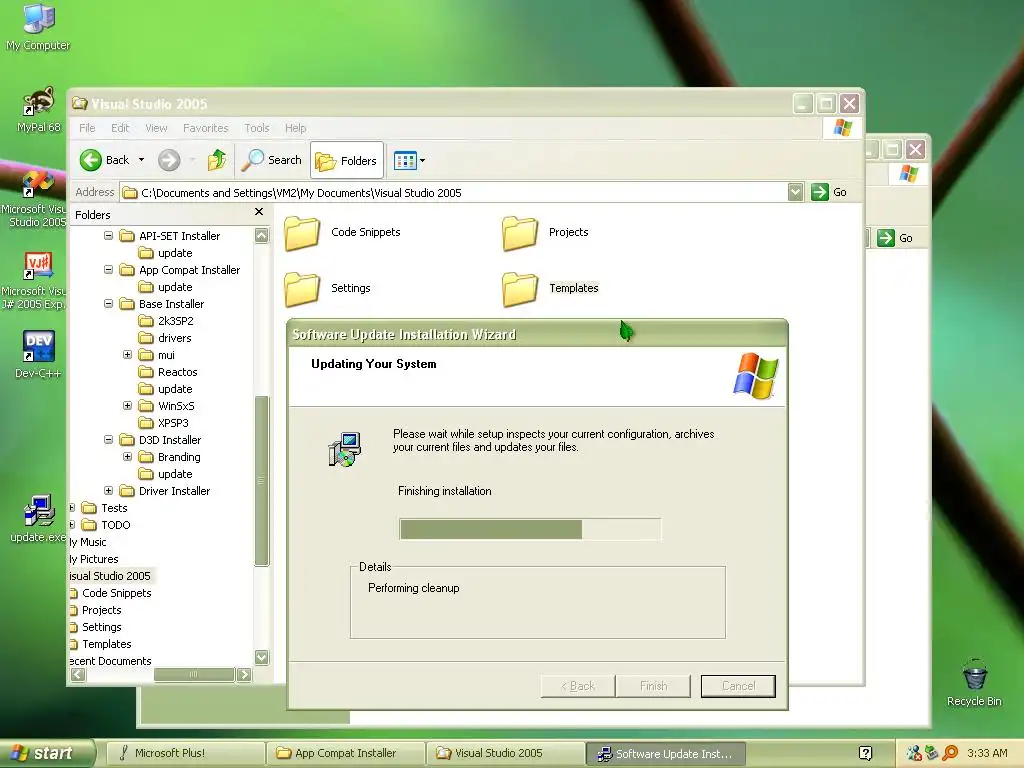Collapse the App Compat Installer node

[108, 270]
